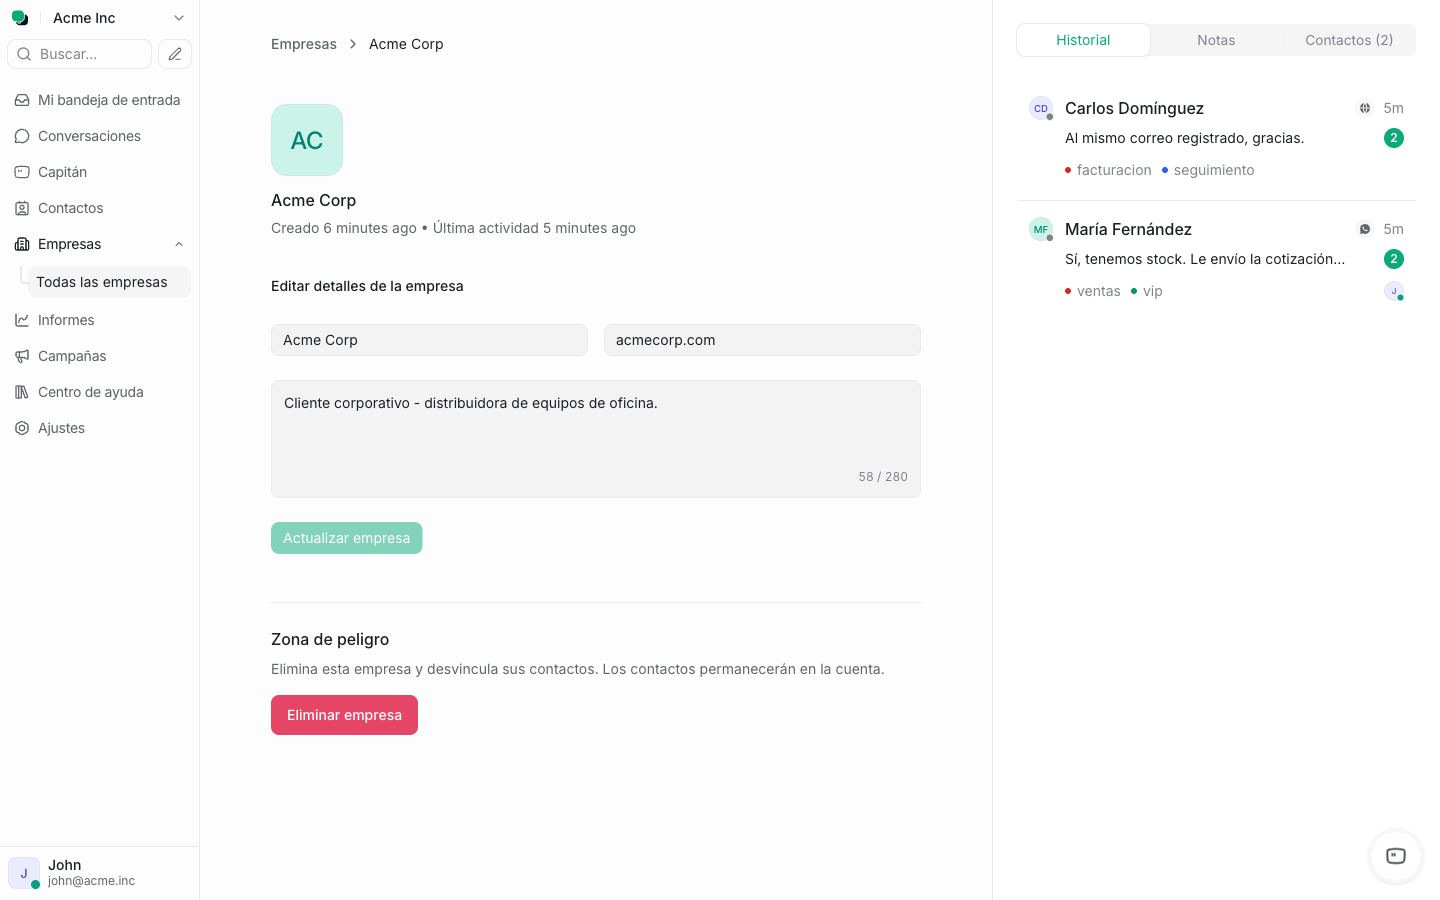The image size is (1440, 900).
Task: Click the vip label
Action: (1147, 291)
